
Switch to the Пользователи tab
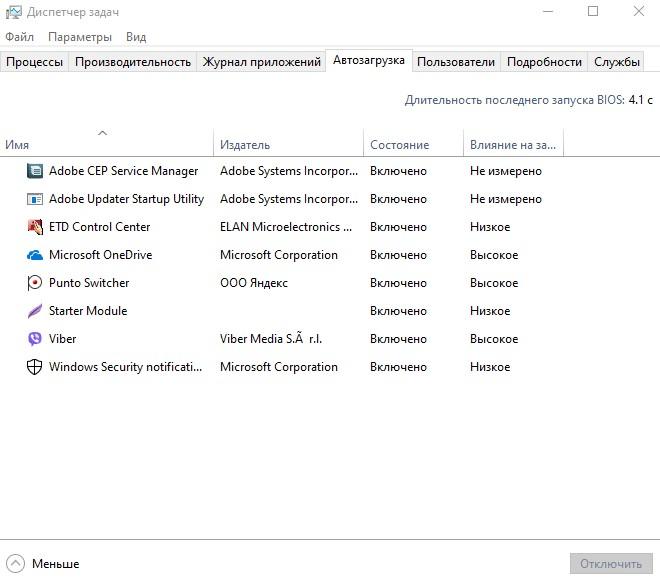pyautogui.click(x=456, y=62)
